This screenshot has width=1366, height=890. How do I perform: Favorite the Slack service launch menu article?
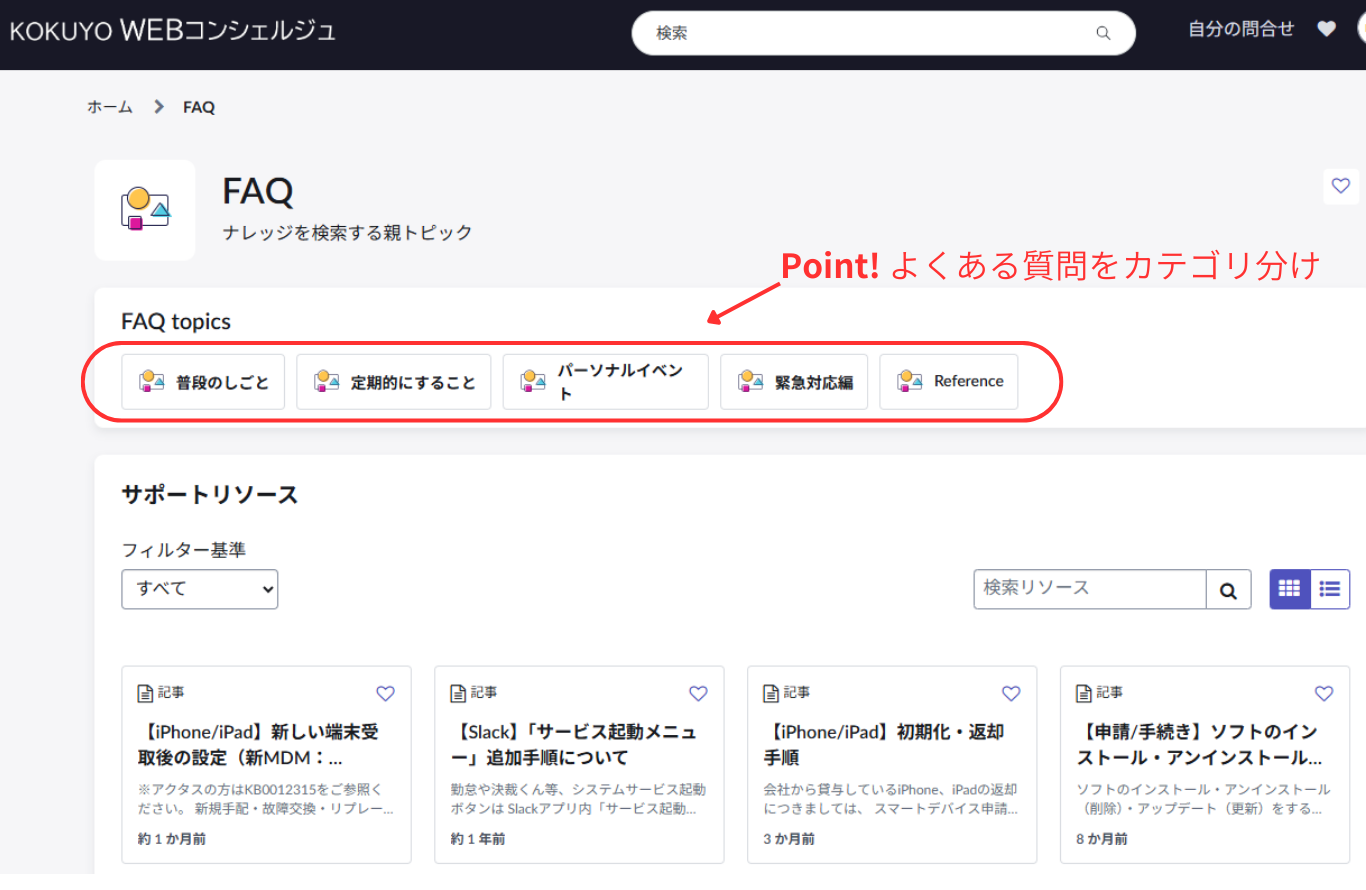point(698,693)
